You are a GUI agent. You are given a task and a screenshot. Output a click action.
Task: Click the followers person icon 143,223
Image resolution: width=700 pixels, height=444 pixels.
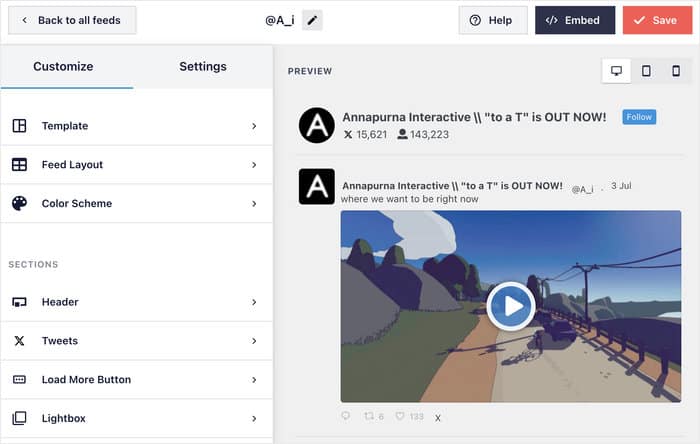[402, 134]
